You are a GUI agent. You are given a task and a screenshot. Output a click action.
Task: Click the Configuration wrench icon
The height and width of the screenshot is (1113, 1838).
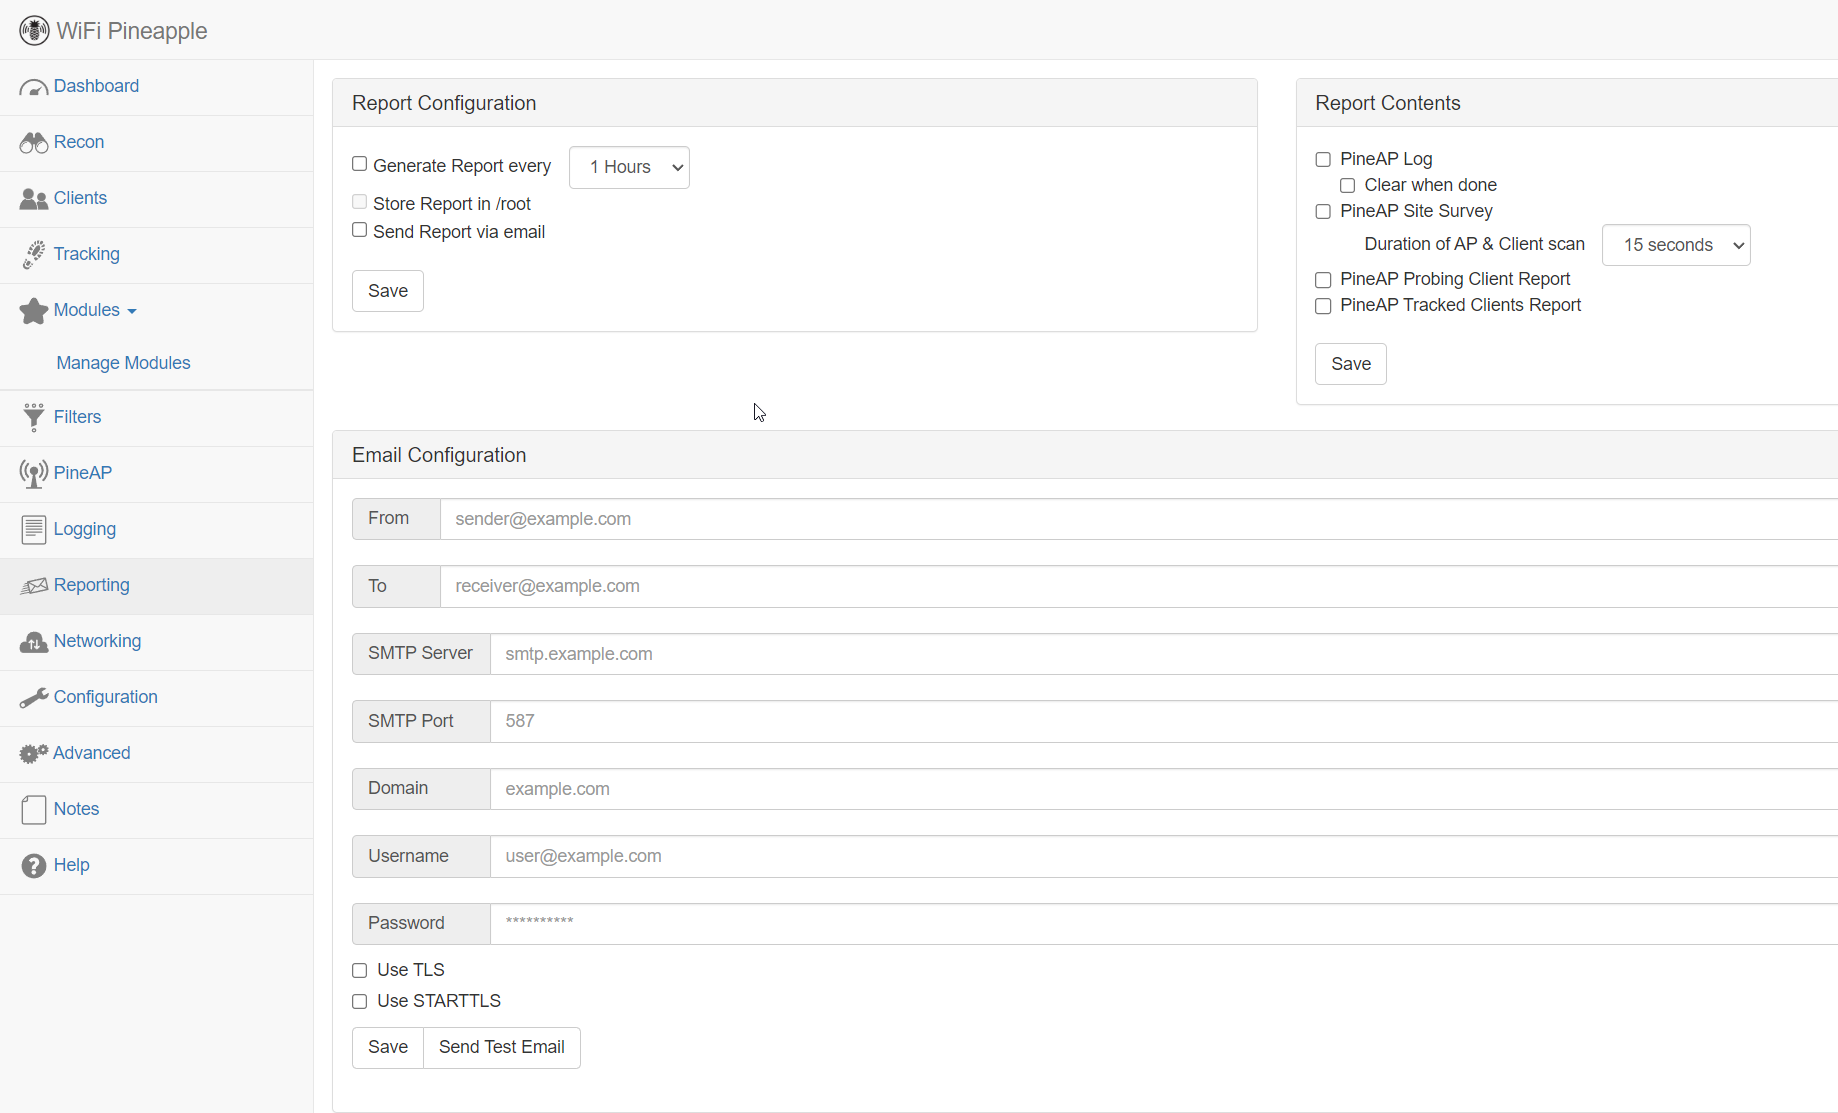[33, 697]
